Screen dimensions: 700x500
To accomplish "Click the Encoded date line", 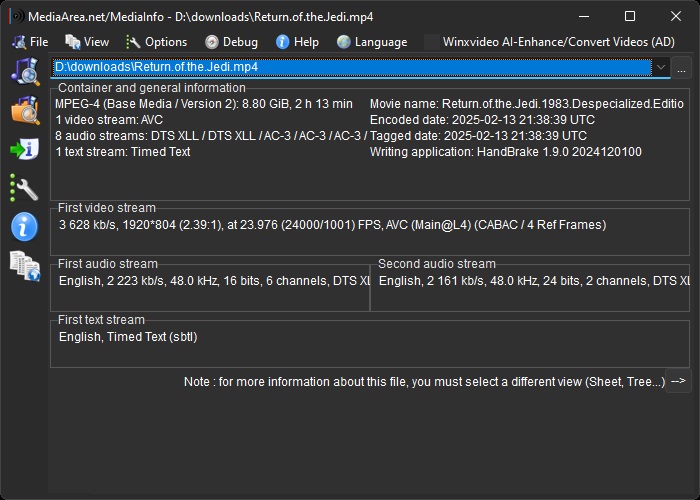I will click(x=482, y=120).
